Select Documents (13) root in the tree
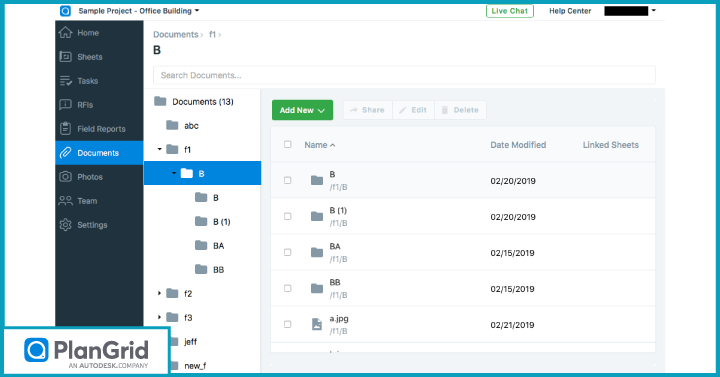Image resolution: width=720 pixels, height=377 pixels. [202, 101]
